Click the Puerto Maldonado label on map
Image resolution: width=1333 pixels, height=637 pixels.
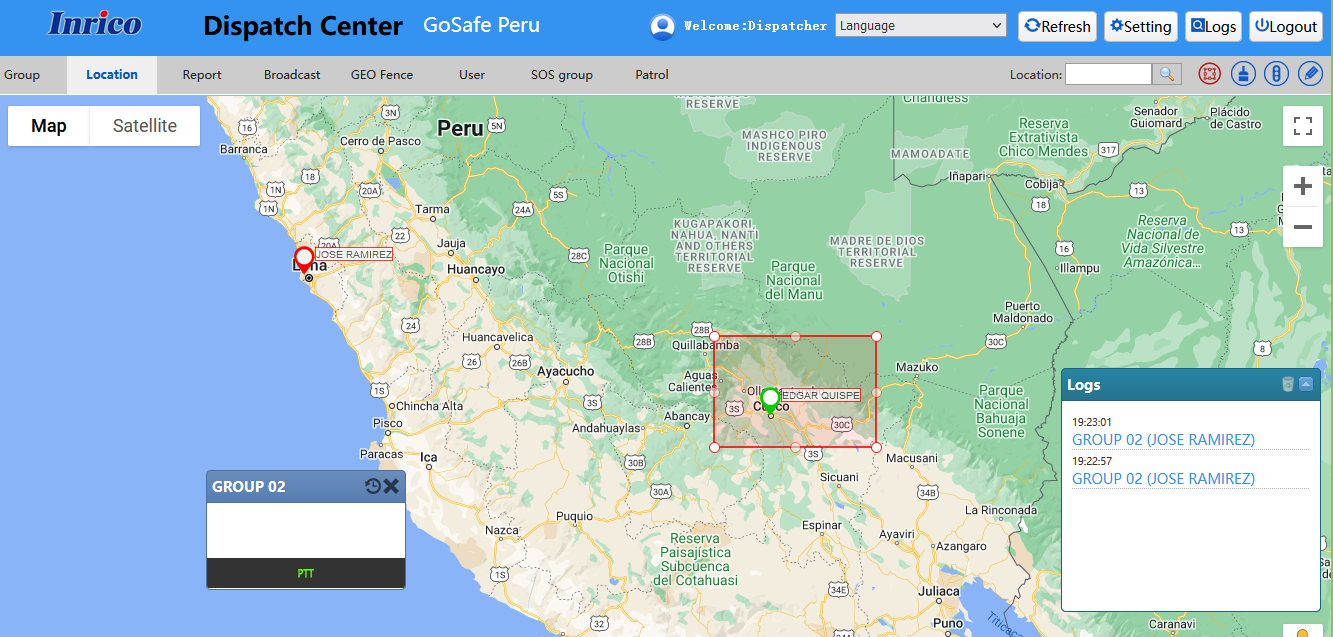pyautogui.click(x=1022, y=312)
